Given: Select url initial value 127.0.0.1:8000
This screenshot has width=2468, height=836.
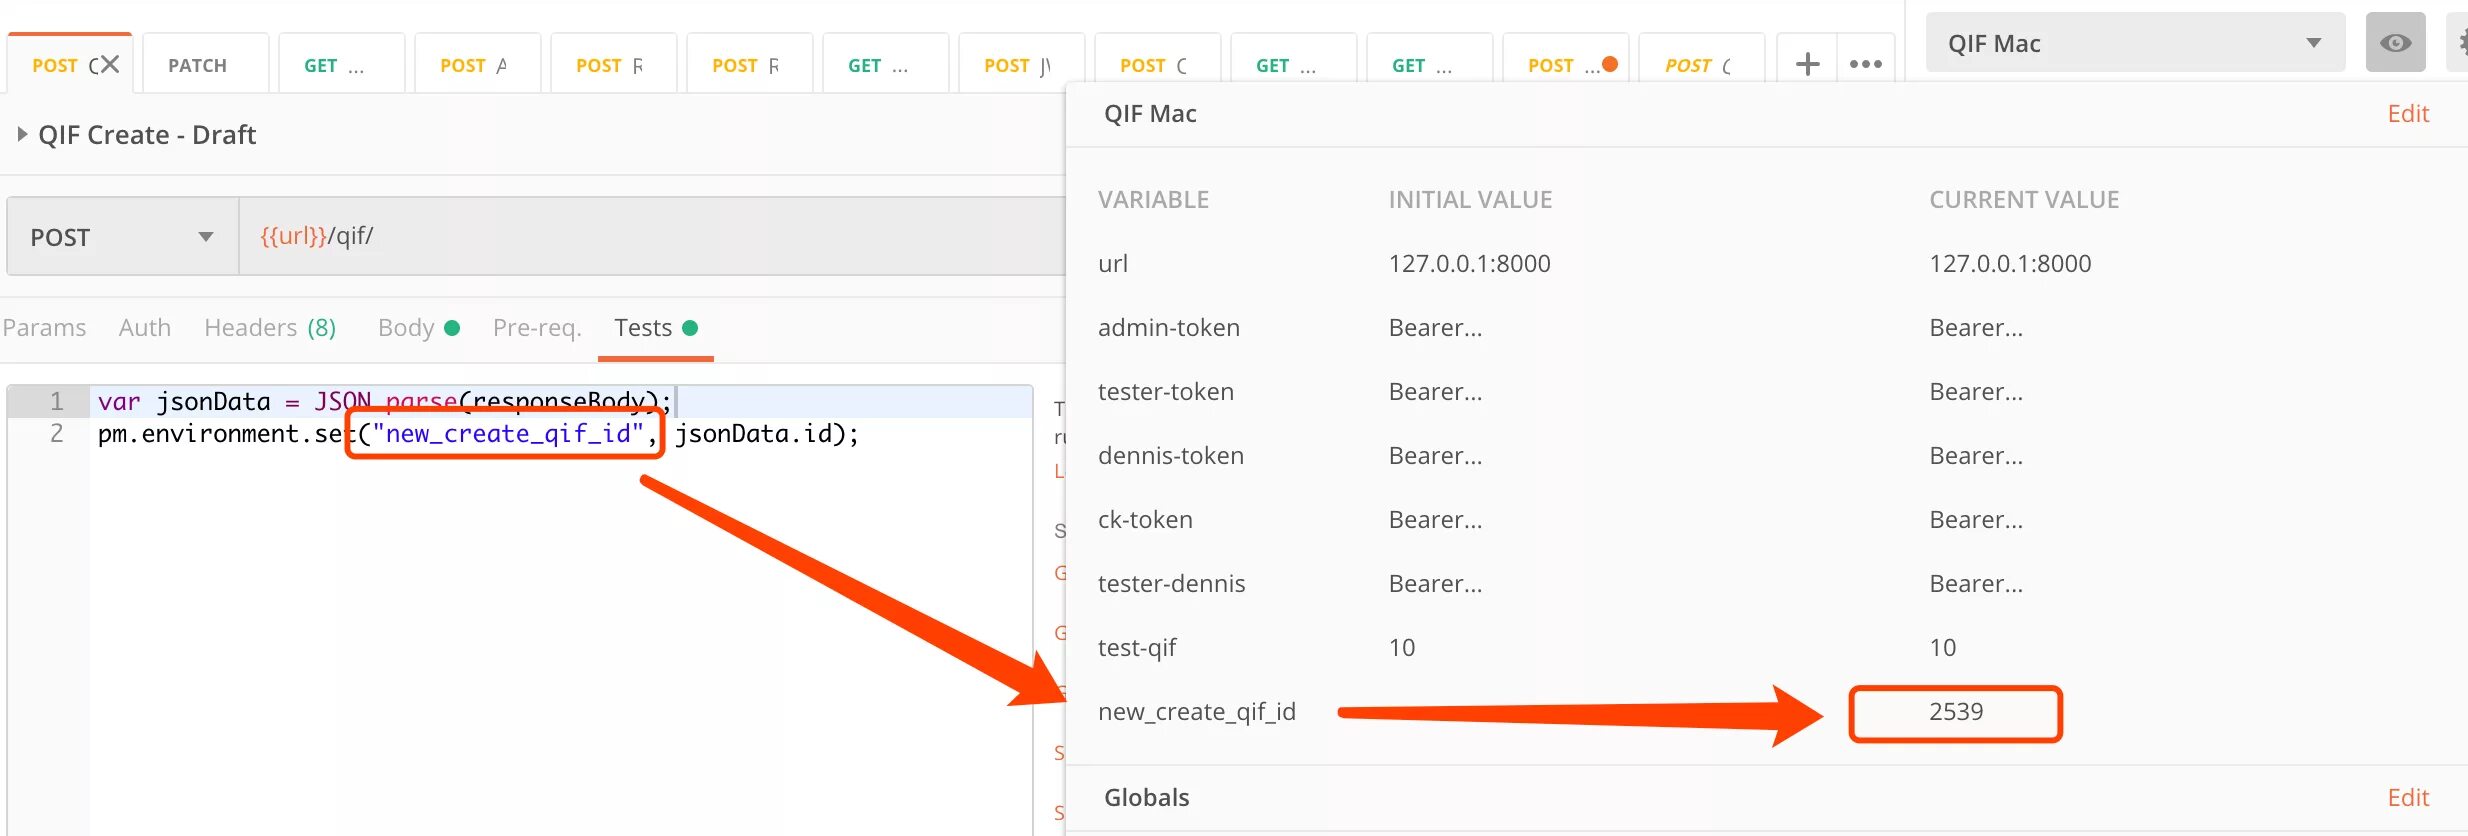Looking at the screenshot, I should point(1469,264).
